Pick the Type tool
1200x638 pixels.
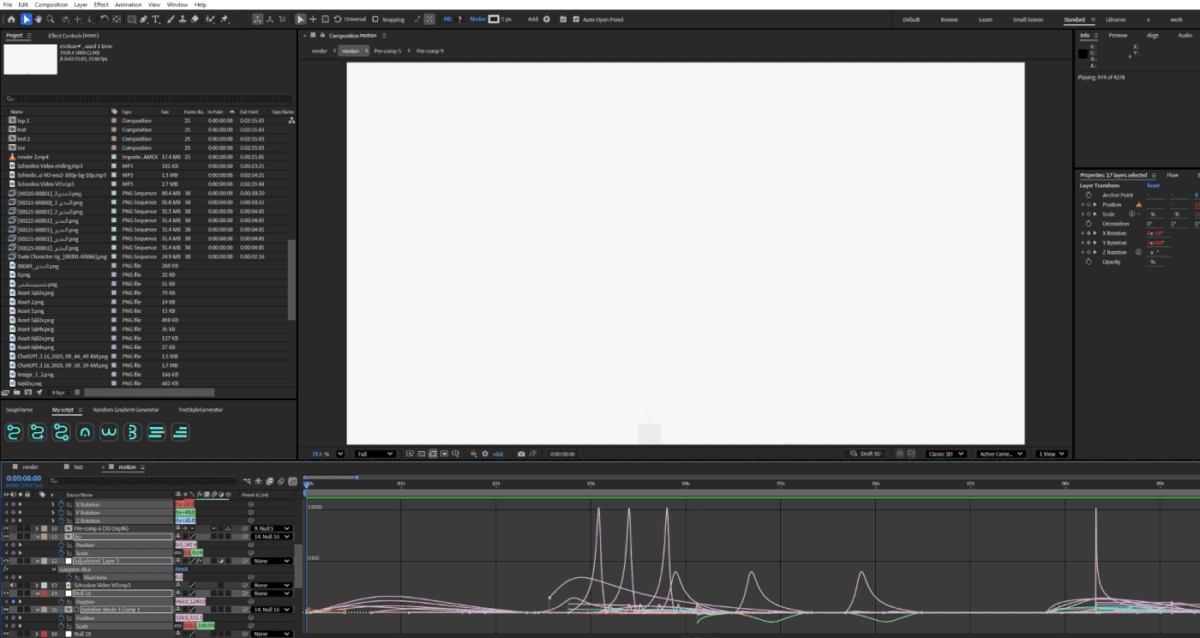tap(157, 19)
